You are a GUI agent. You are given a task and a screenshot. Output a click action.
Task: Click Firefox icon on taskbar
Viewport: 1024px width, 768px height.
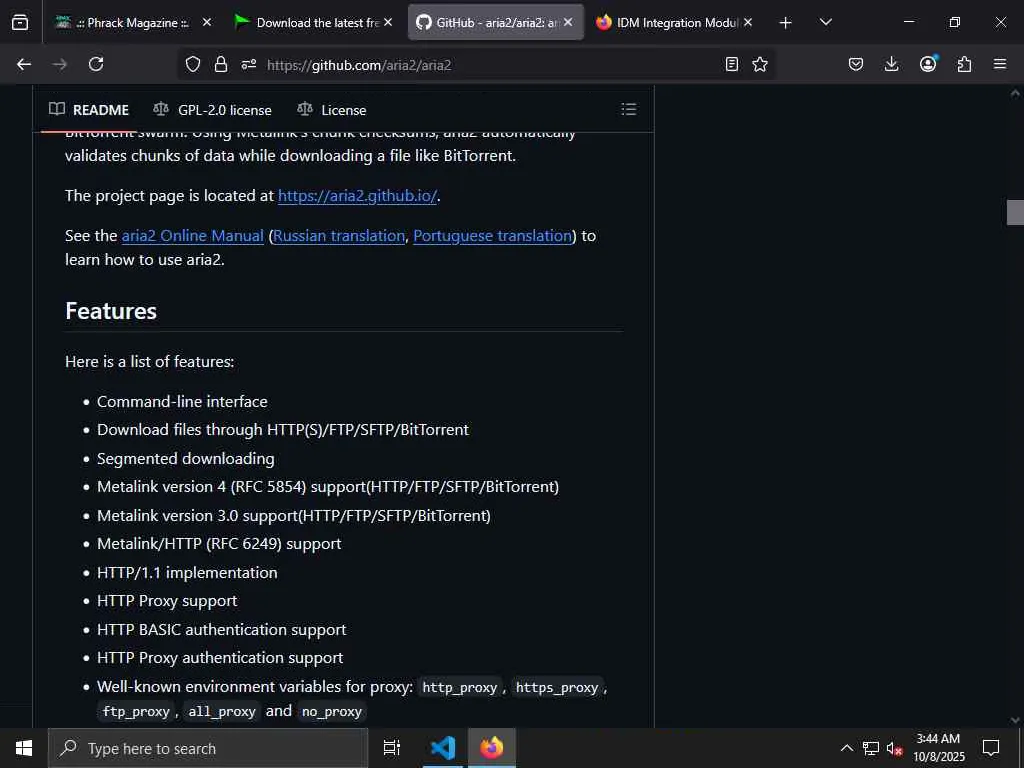[492, 748]
